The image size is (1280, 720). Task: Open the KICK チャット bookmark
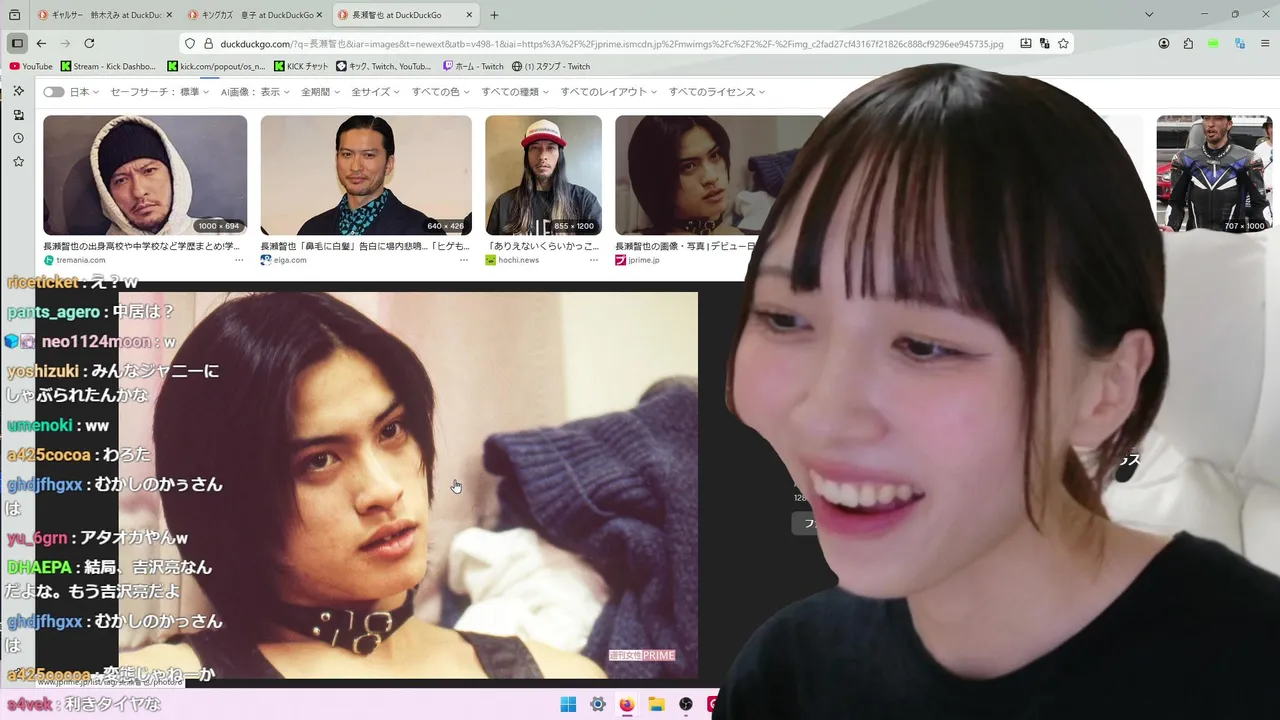coord(301,66)
